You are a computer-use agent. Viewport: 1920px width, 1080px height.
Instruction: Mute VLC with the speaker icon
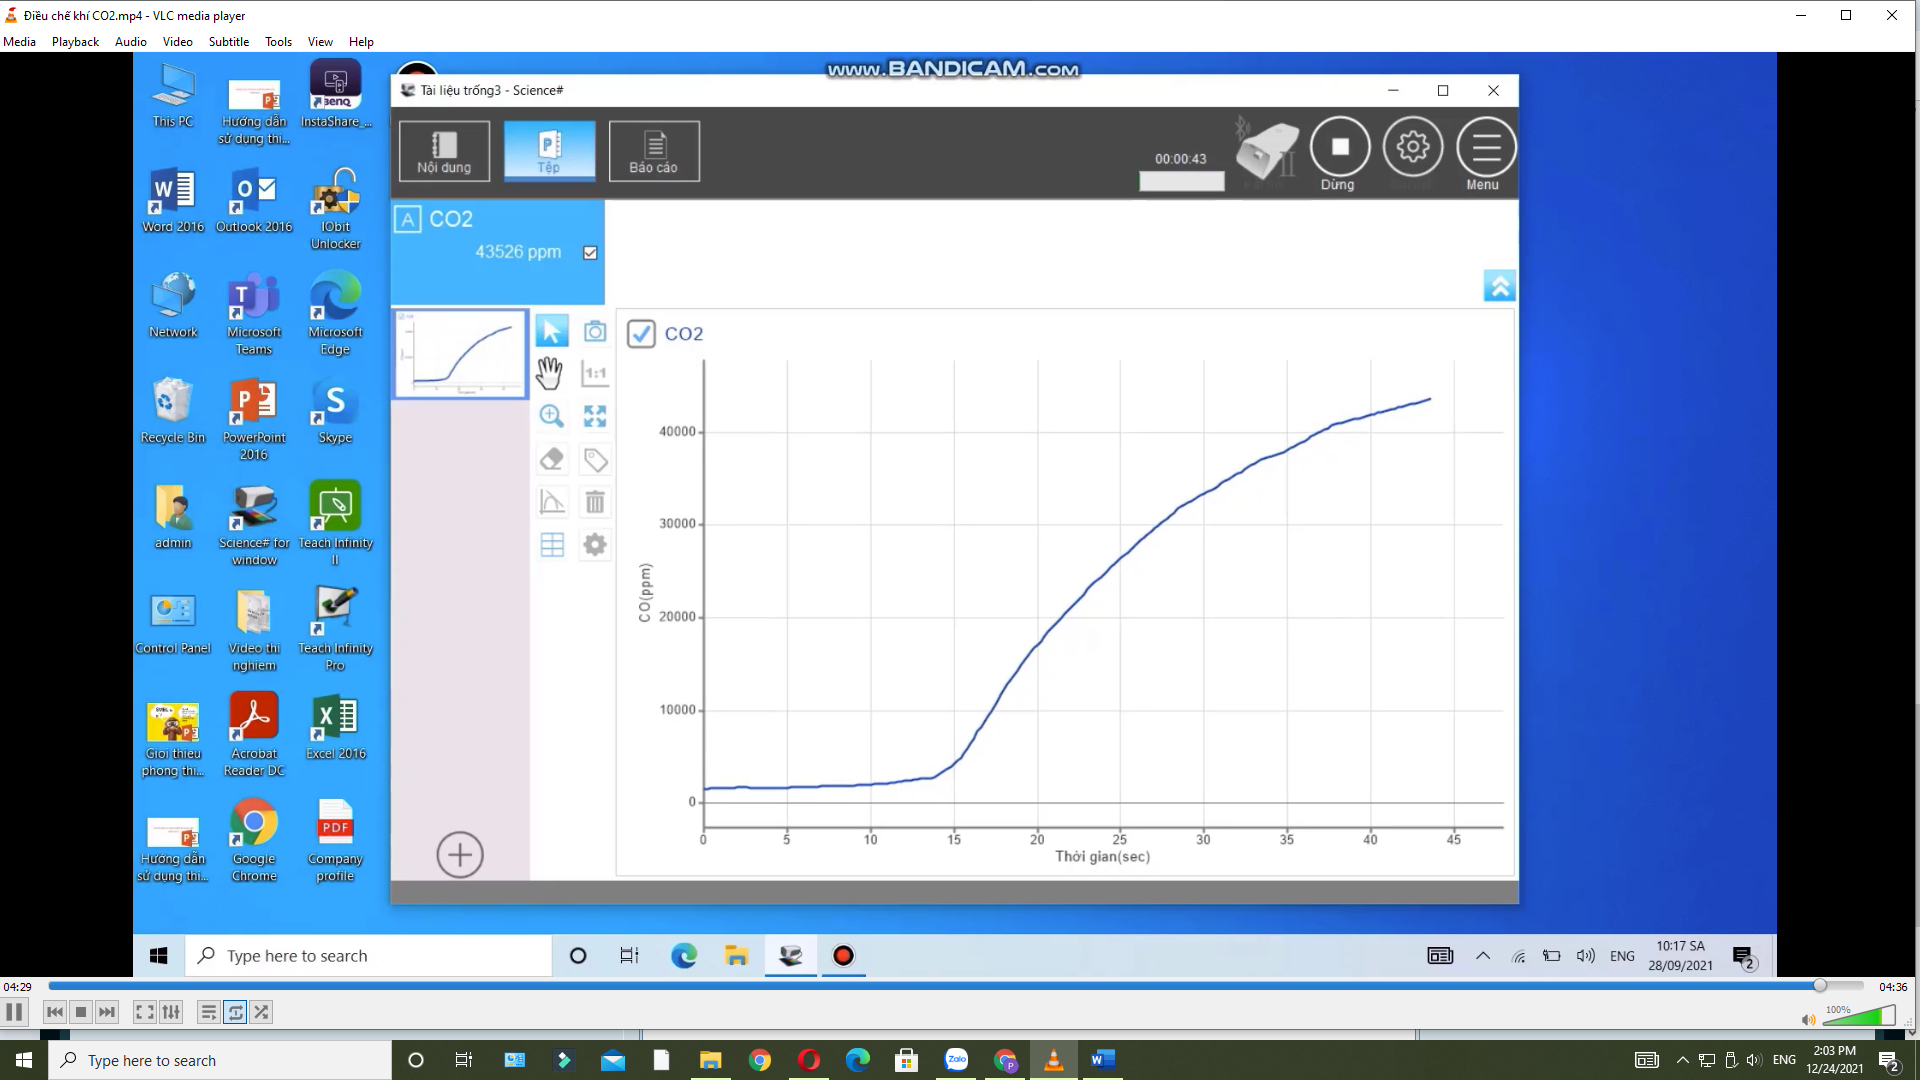click(1808, 1020)
